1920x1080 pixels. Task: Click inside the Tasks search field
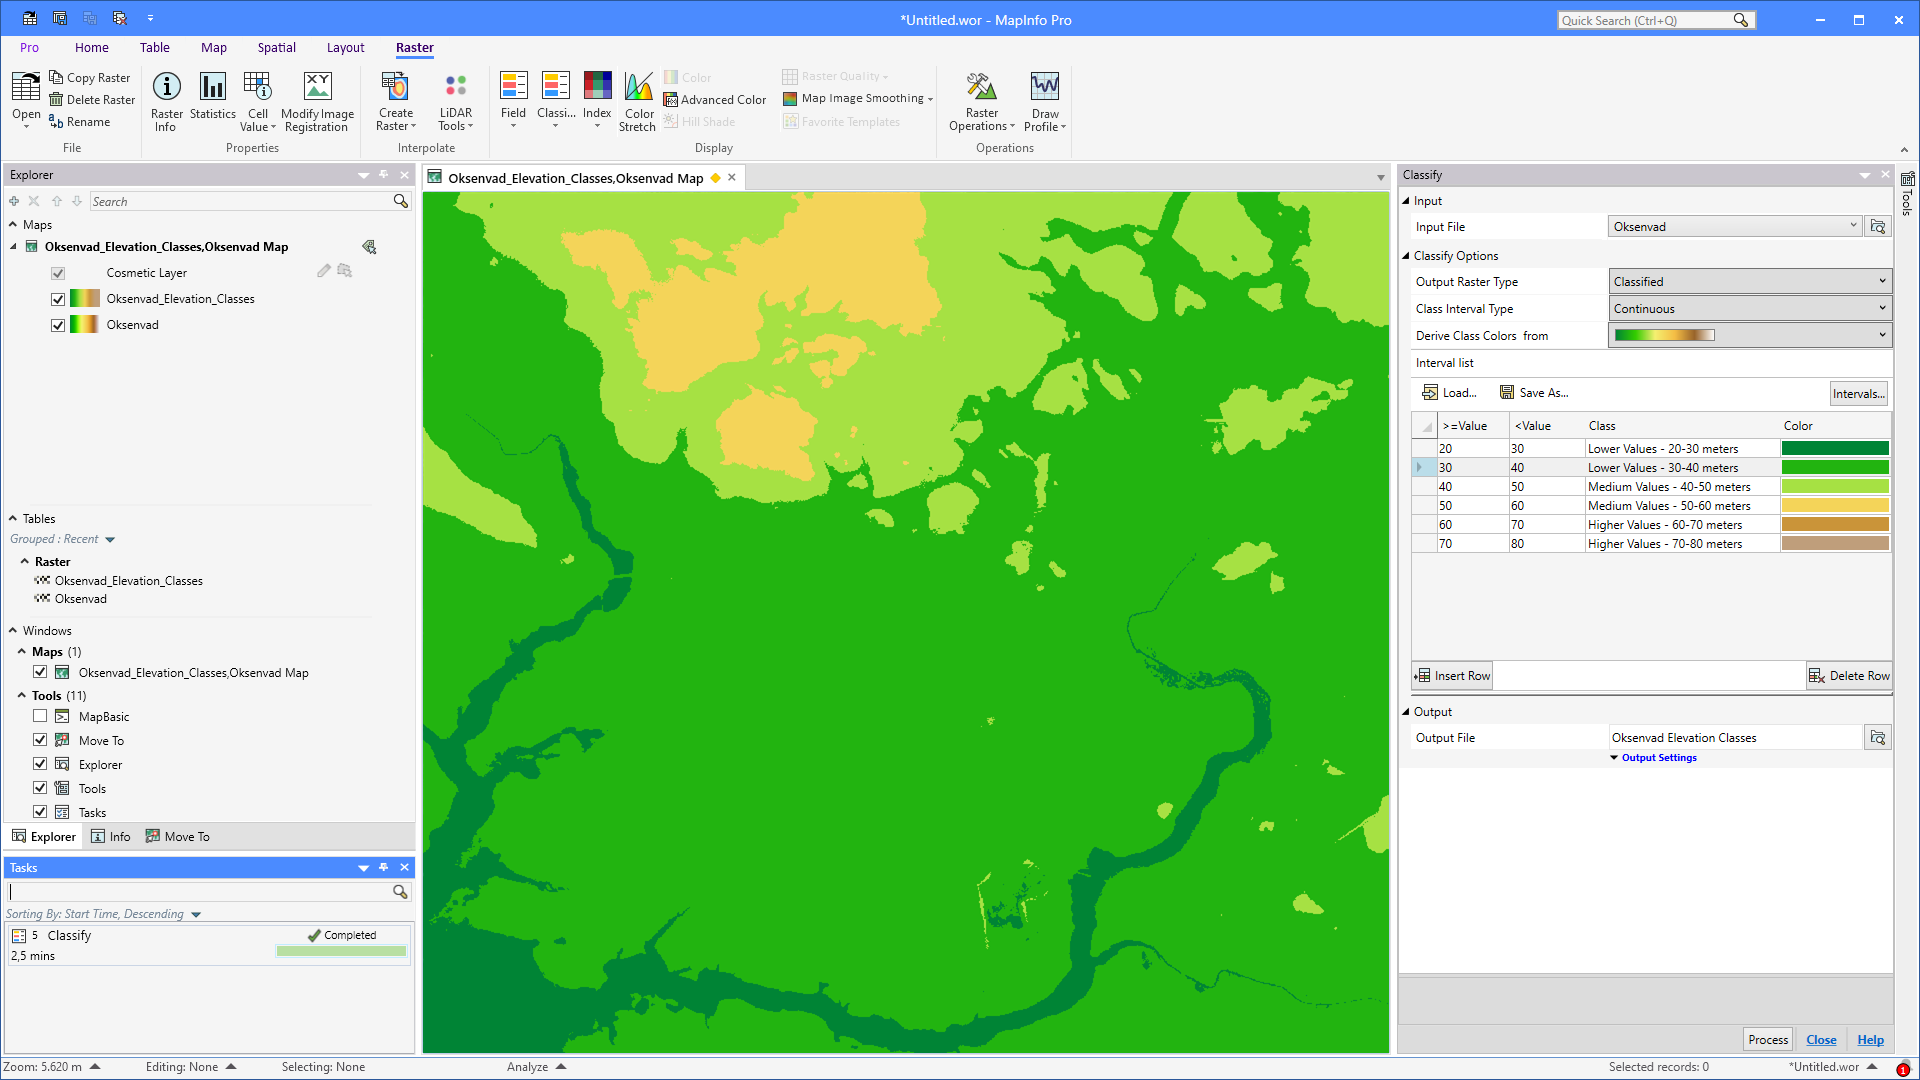tap(200, 891)
